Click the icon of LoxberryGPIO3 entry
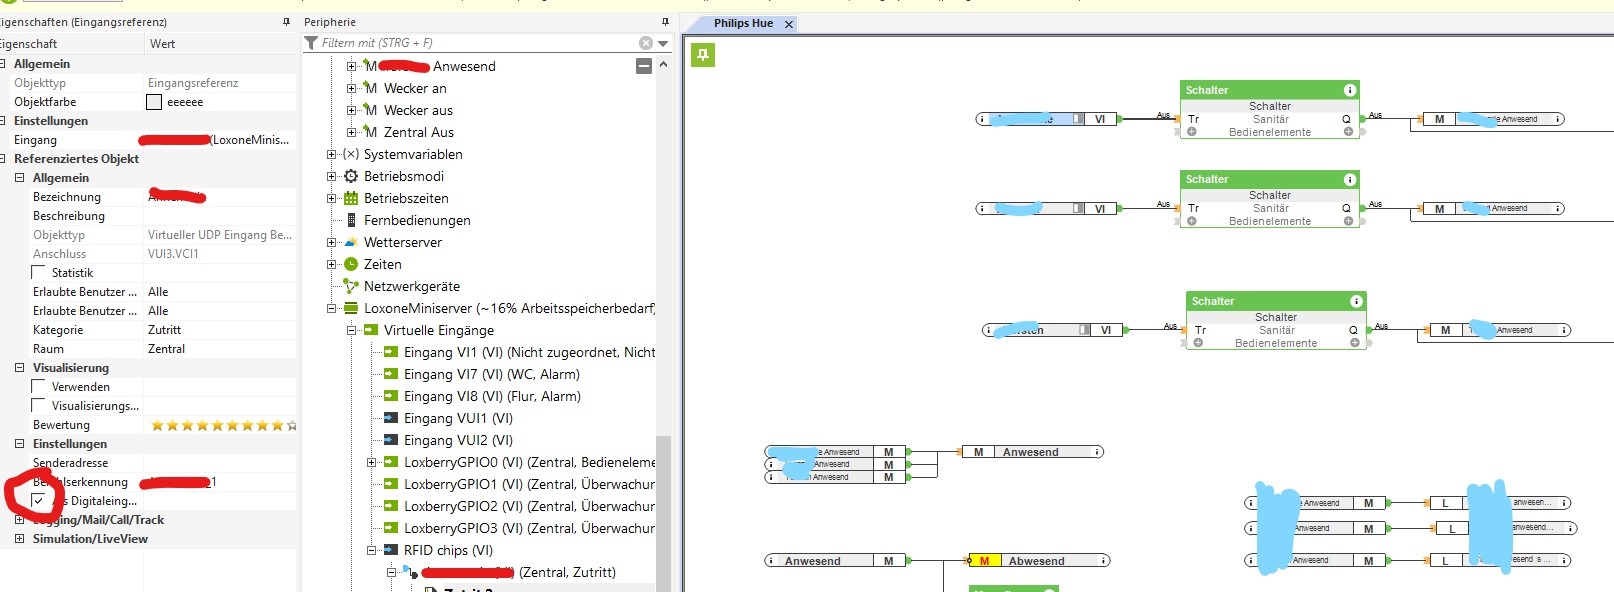Image resolution: width=1614 pixels, height=592 pixels. pos(391,528)
